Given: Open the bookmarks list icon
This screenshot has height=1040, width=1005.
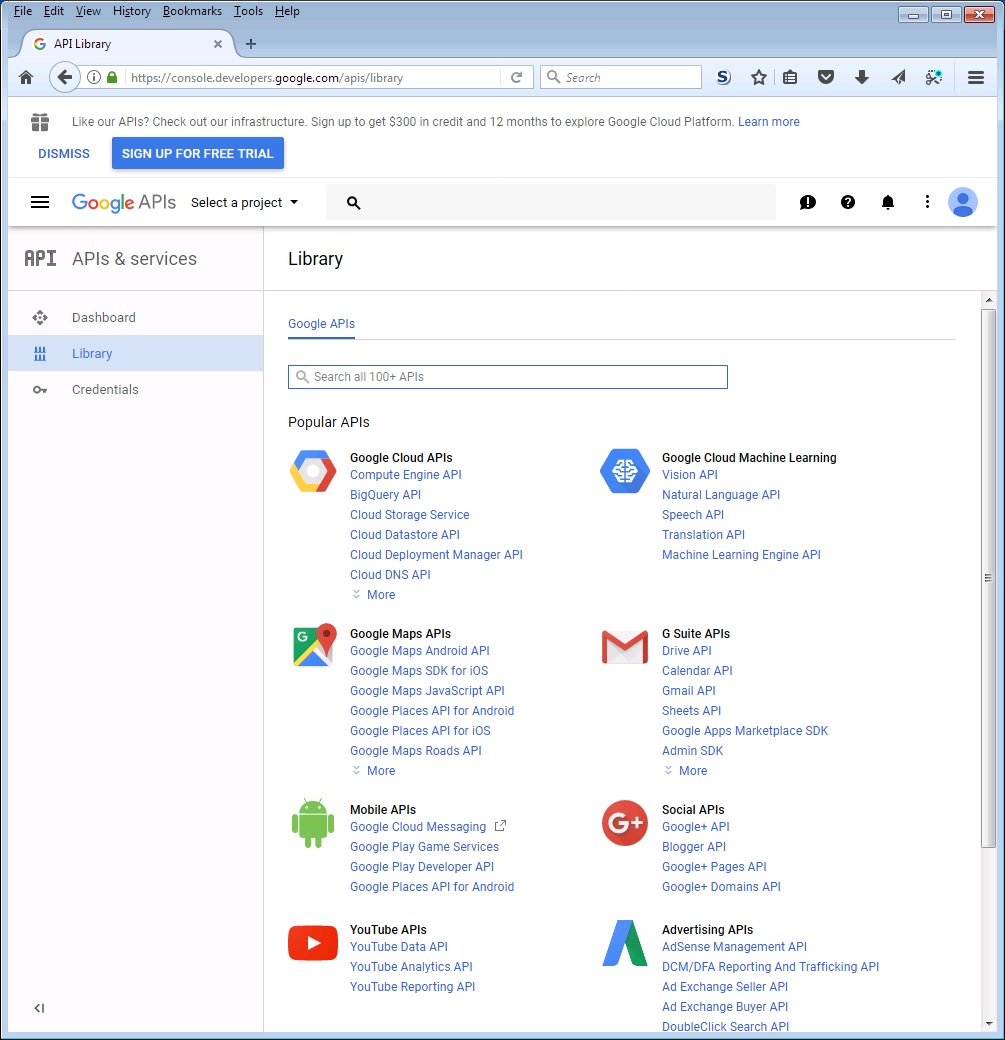Looking at the screenshot, I should point(789,78).
